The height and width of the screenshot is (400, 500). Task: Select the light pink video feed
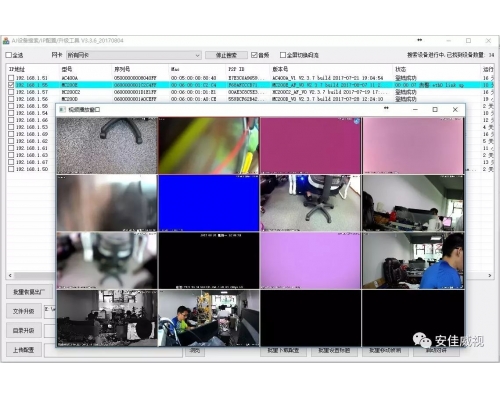coord(413,146)
